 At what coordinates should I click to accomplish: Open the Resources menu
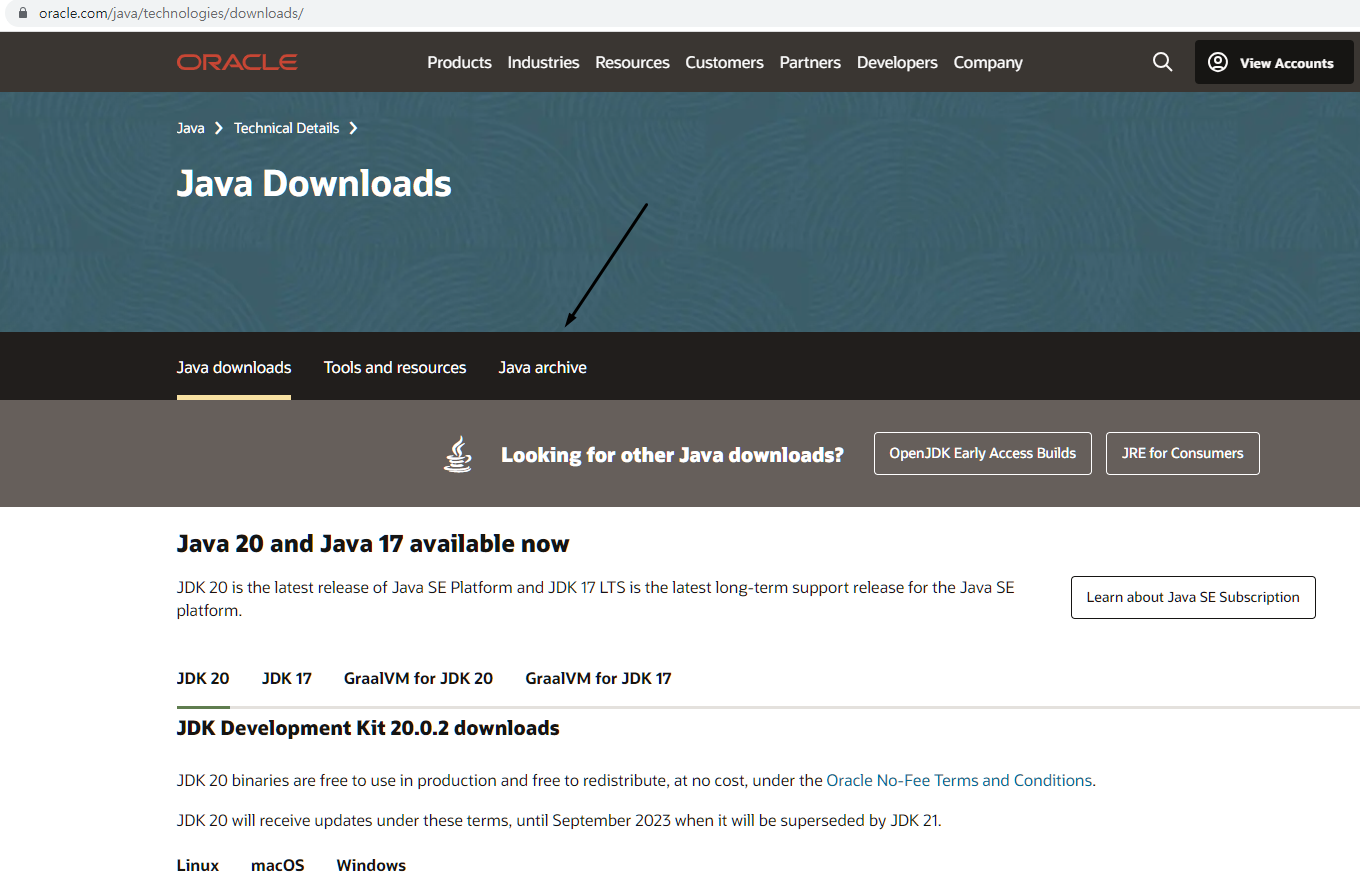[632, 62]
